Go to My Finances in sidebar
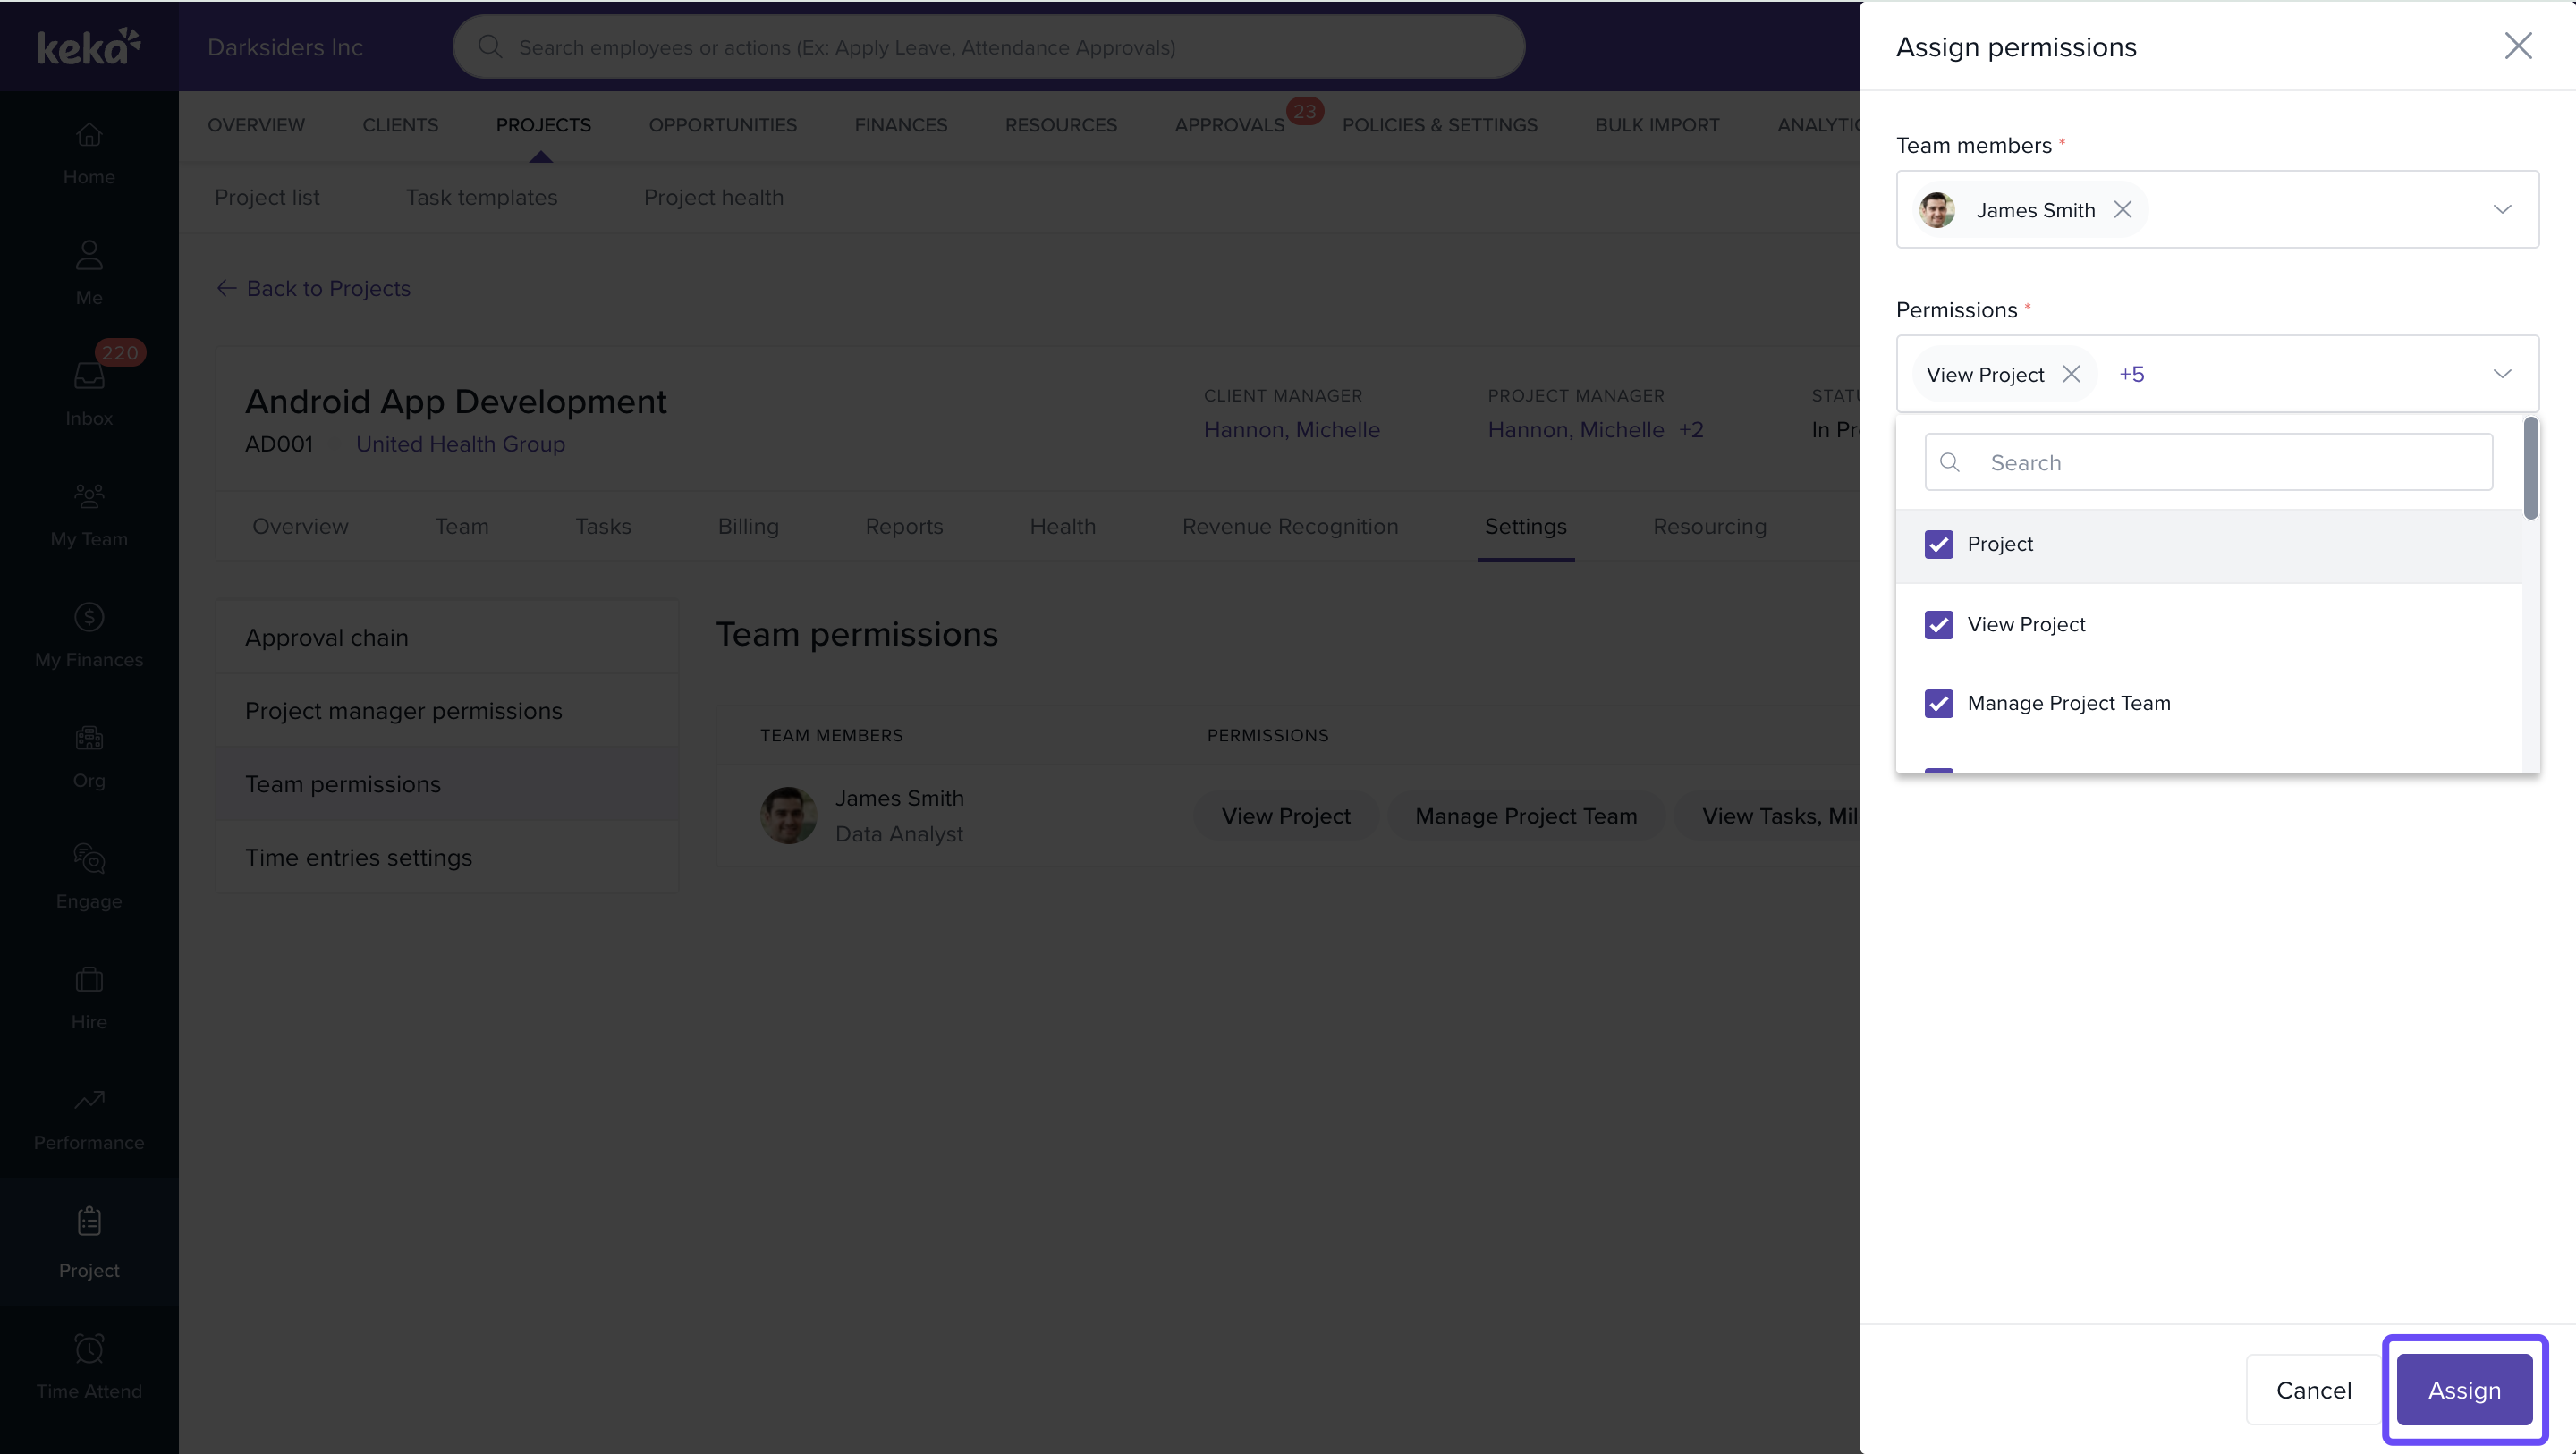 tap(89, 635)
